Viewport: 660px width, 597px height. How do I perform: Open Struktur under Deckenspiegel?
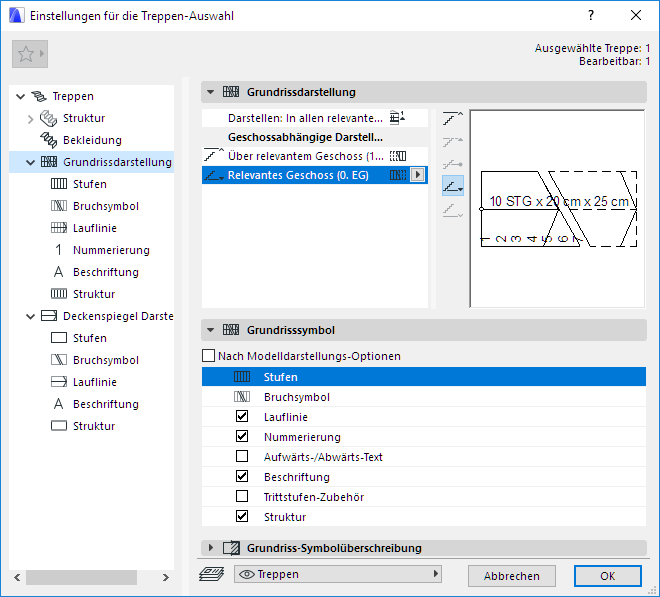[x=94, y=426]
